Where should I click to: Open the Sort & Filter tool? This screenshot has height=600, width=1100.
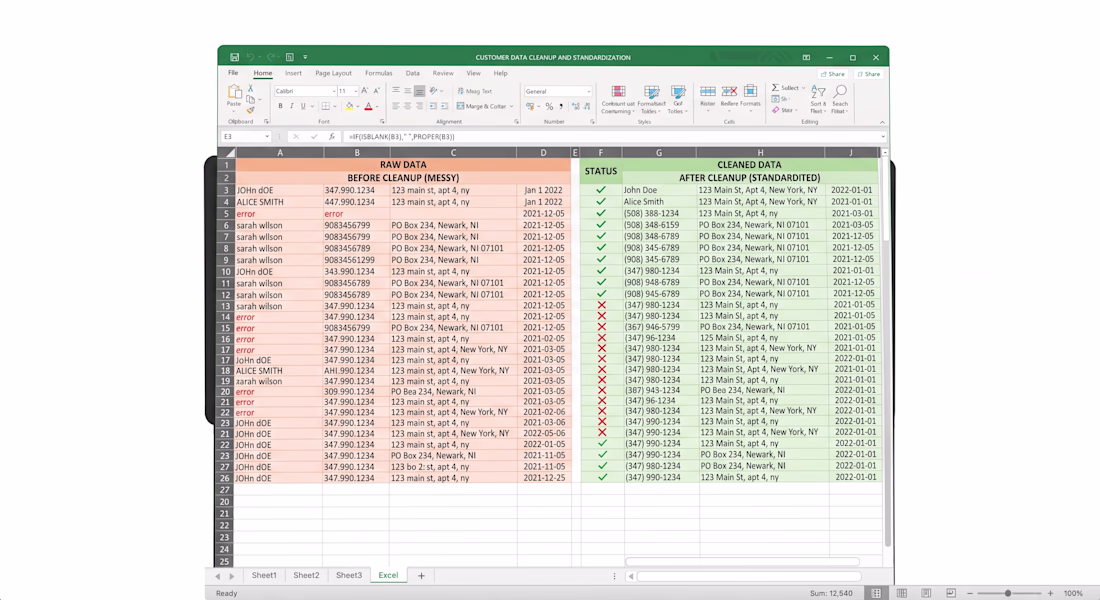point(818,99)
